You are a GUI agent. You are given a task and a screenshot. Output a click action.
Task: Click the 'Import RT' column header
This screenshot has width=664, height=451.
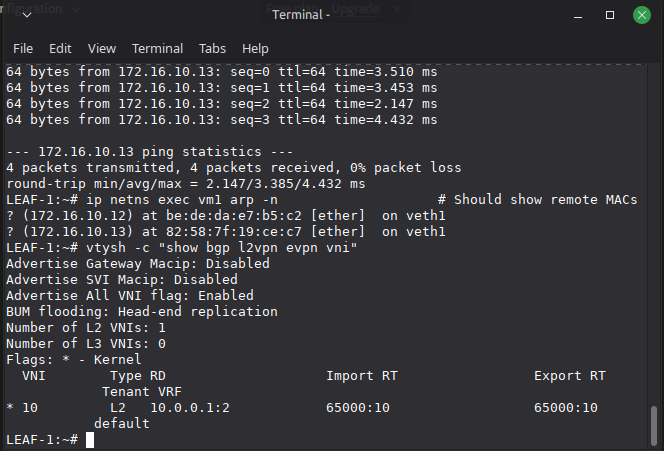tap(362, 376)
